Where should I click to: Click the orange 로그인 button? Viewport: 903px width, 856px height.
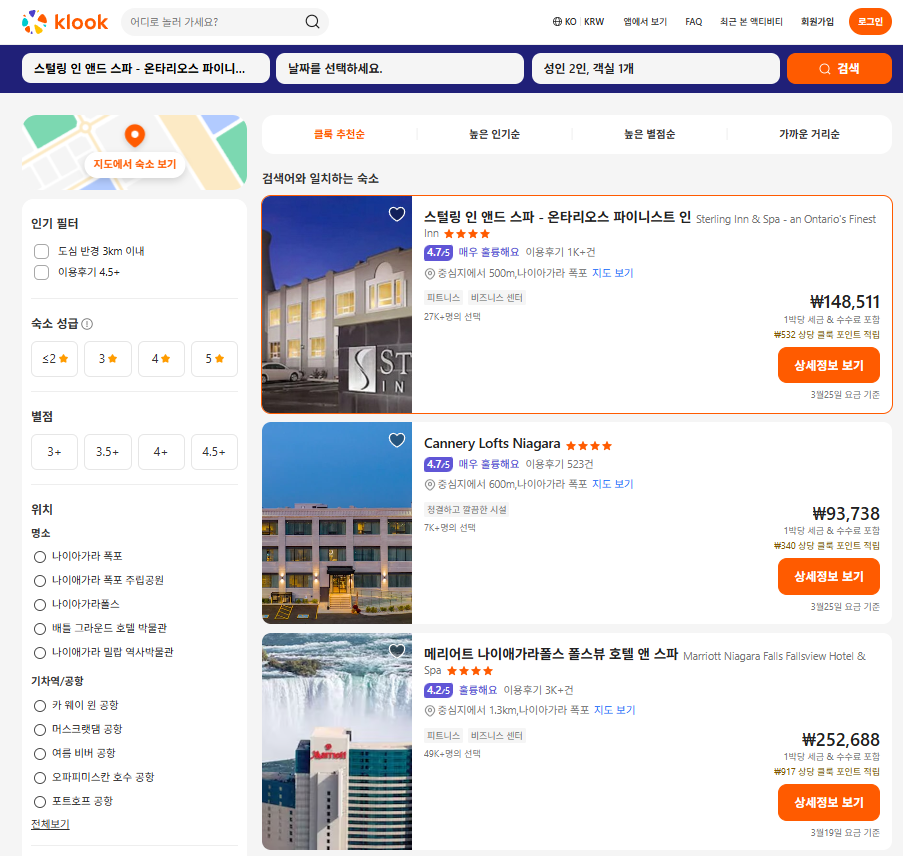tap(870, 22)
